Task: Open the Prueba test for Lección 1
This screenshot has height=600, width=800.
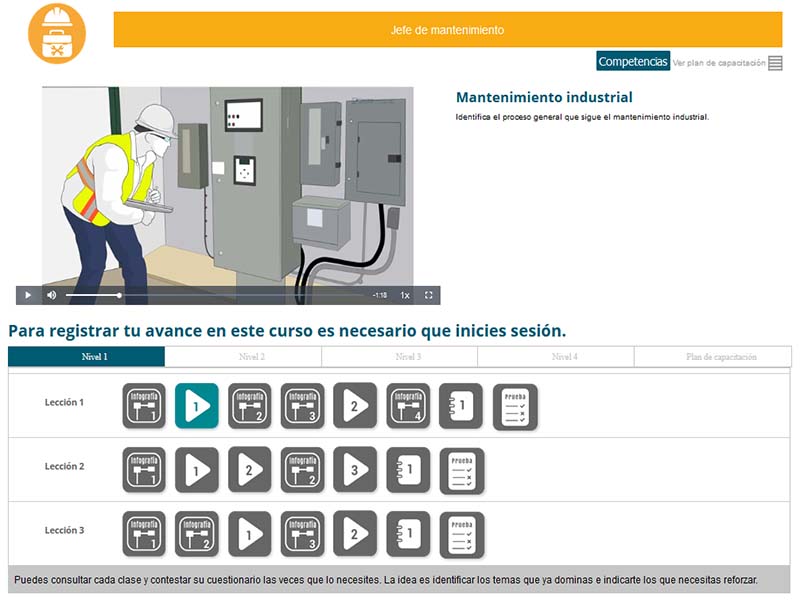Action: (515, 406)
